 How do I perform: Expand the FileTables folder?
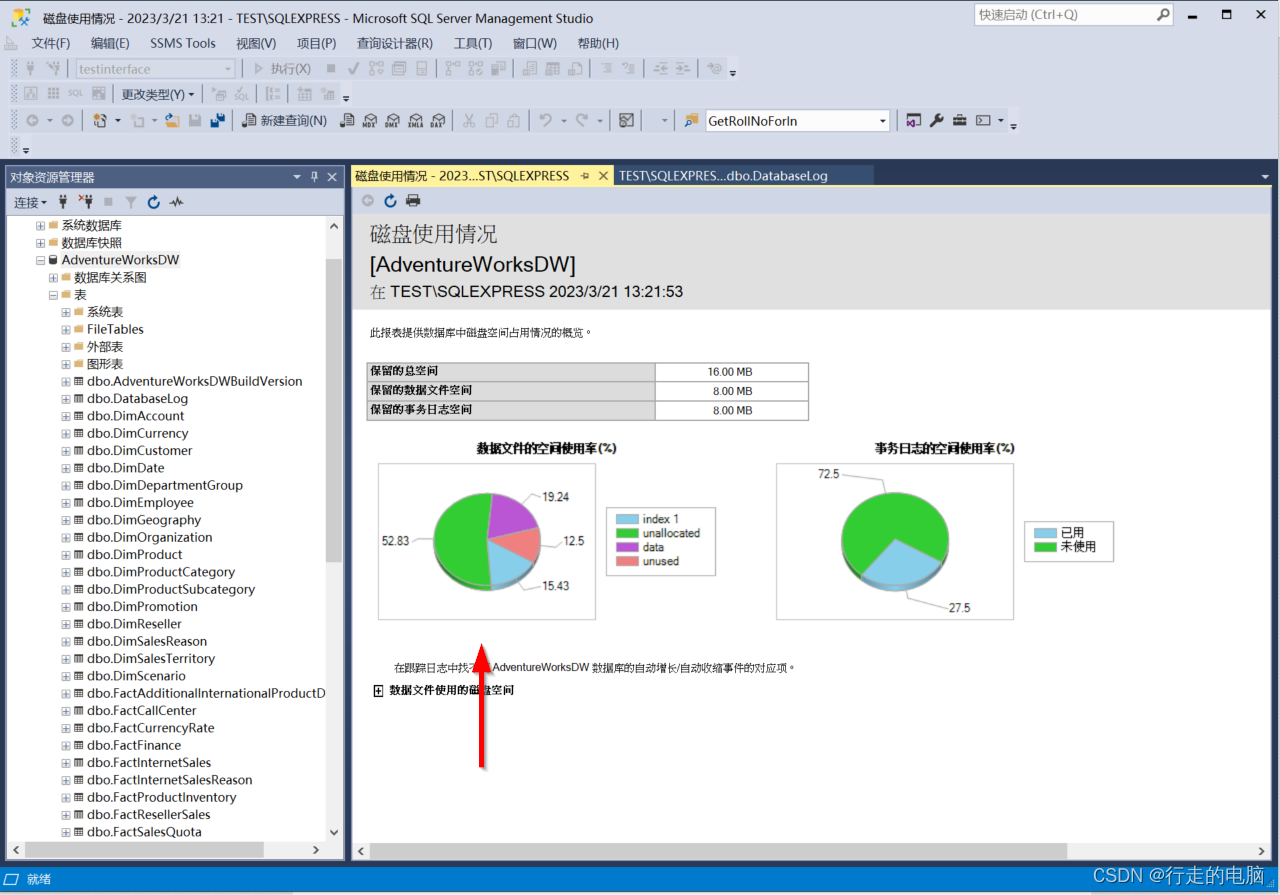[x=66, y=329]
